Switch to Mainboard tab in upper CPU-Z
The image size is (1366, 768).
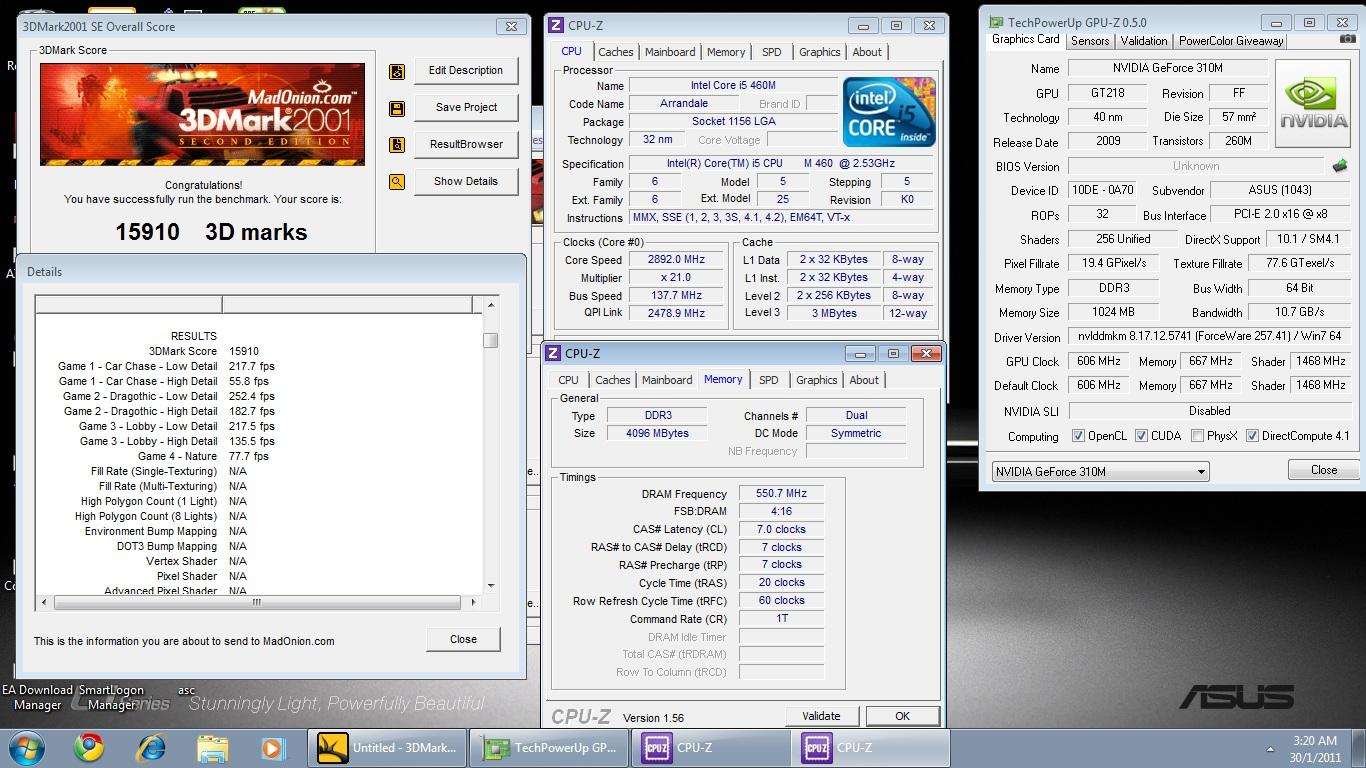[670, 52]
